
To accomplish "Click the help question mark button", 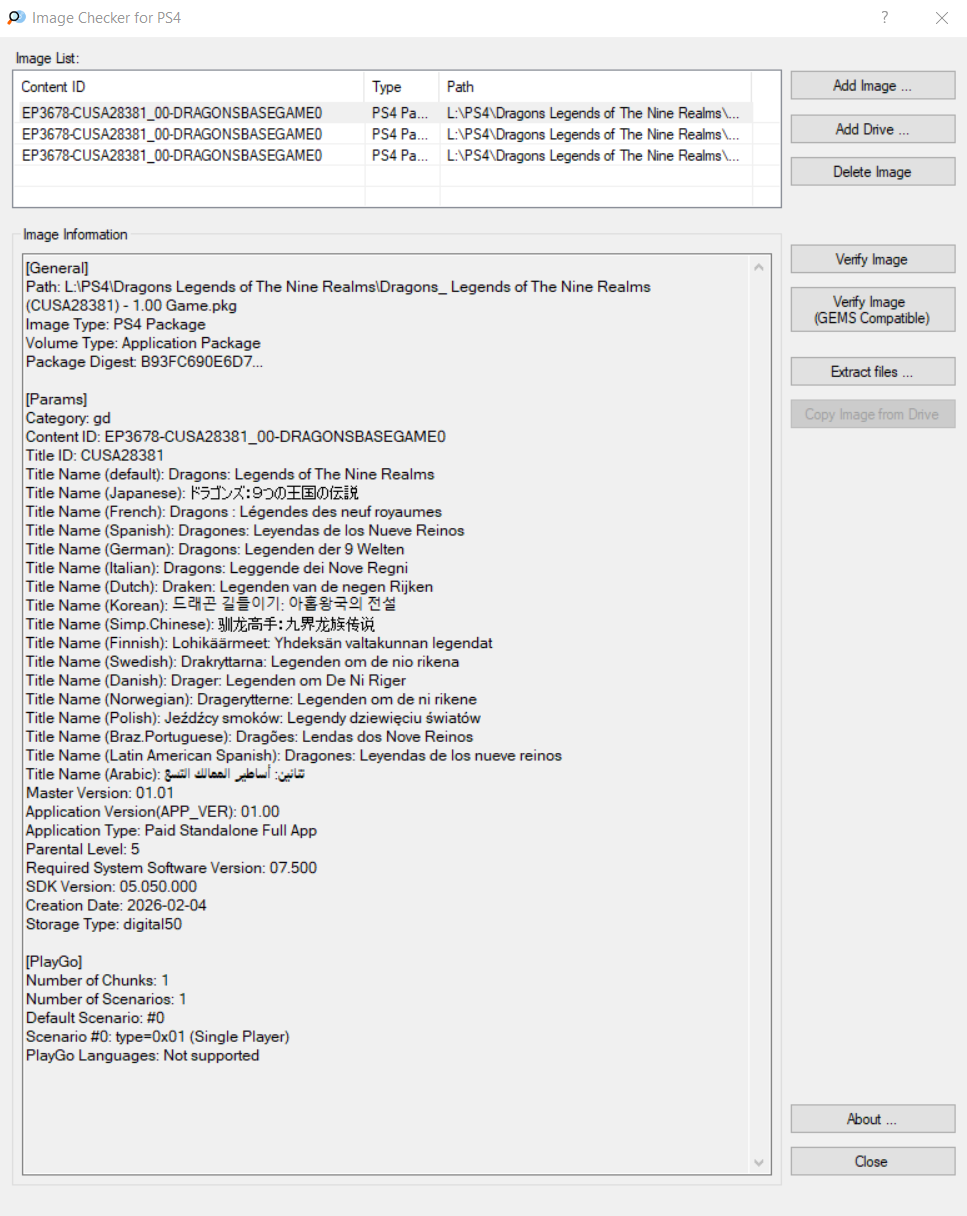I will (x=885, y=17).
